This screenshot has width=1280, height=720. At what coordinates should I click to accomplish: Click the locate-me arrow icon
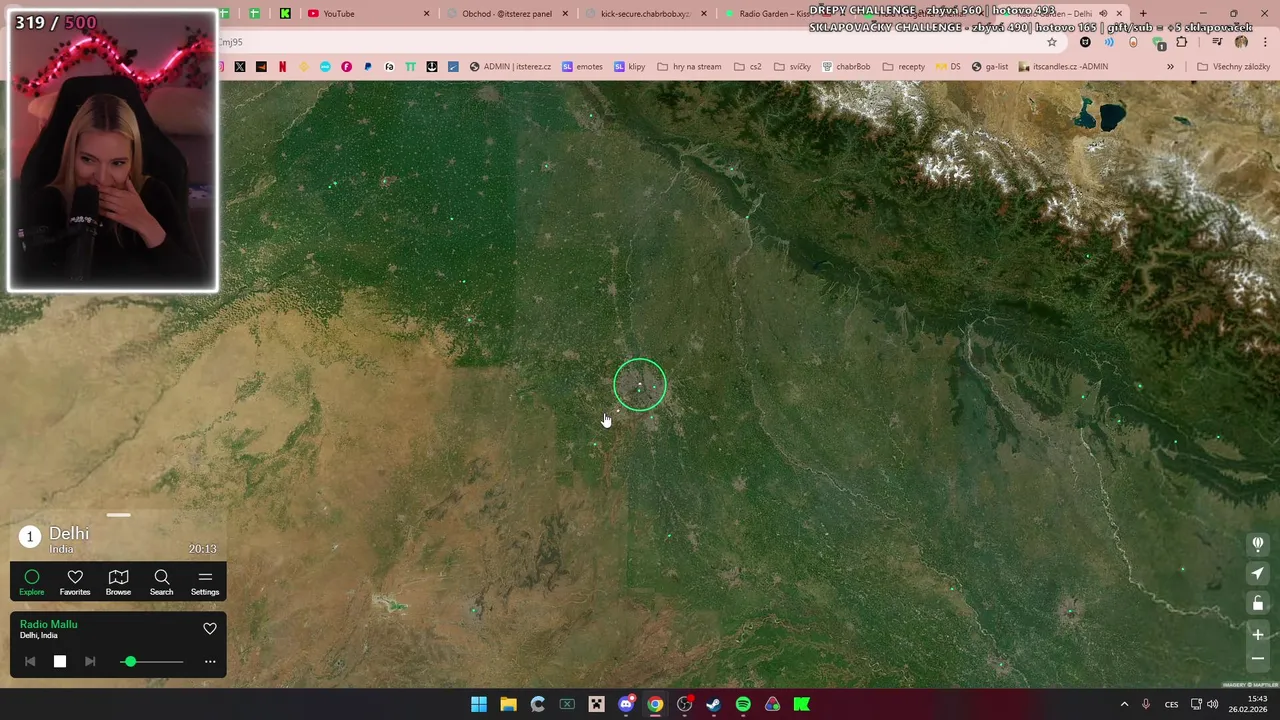[1258, 574]
